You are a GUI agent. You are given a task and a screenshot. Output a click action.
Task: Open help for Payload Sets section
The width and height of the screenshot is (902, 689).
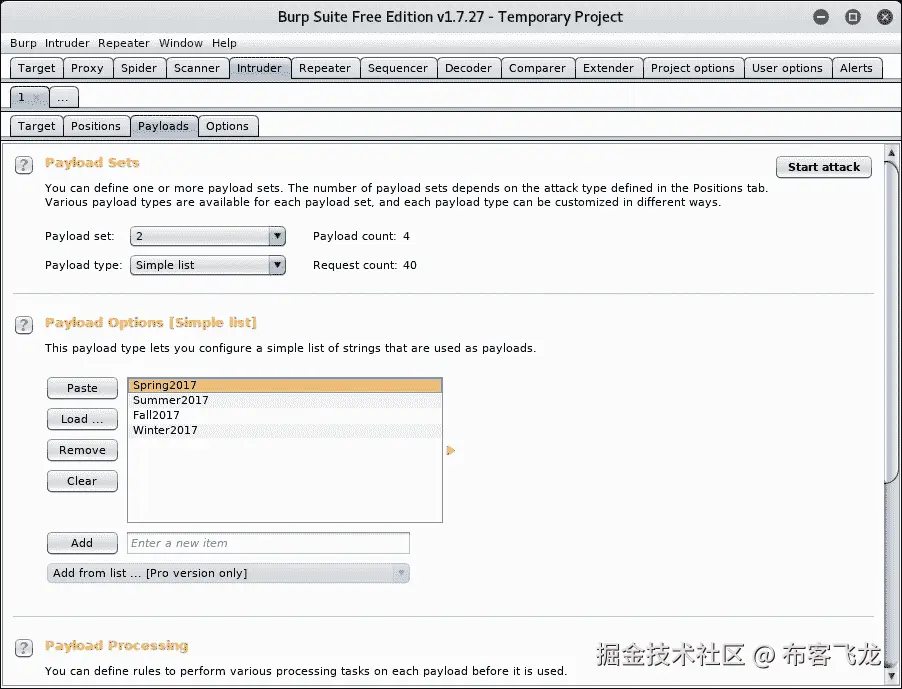[x=24, y=166]
